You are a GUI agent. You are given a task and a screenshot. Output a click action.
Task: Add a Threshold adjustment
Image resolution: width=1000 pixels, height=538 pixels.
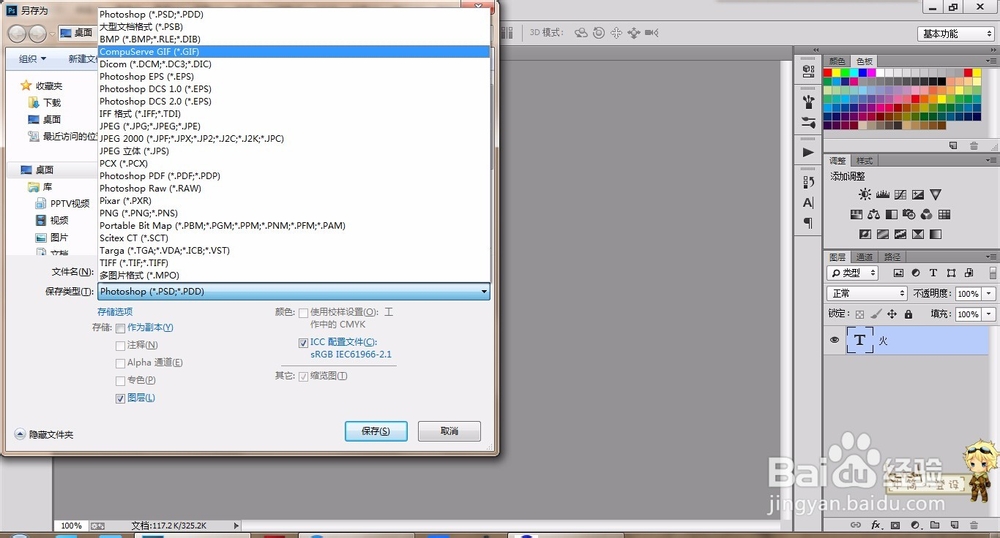(x=901, y=234)
